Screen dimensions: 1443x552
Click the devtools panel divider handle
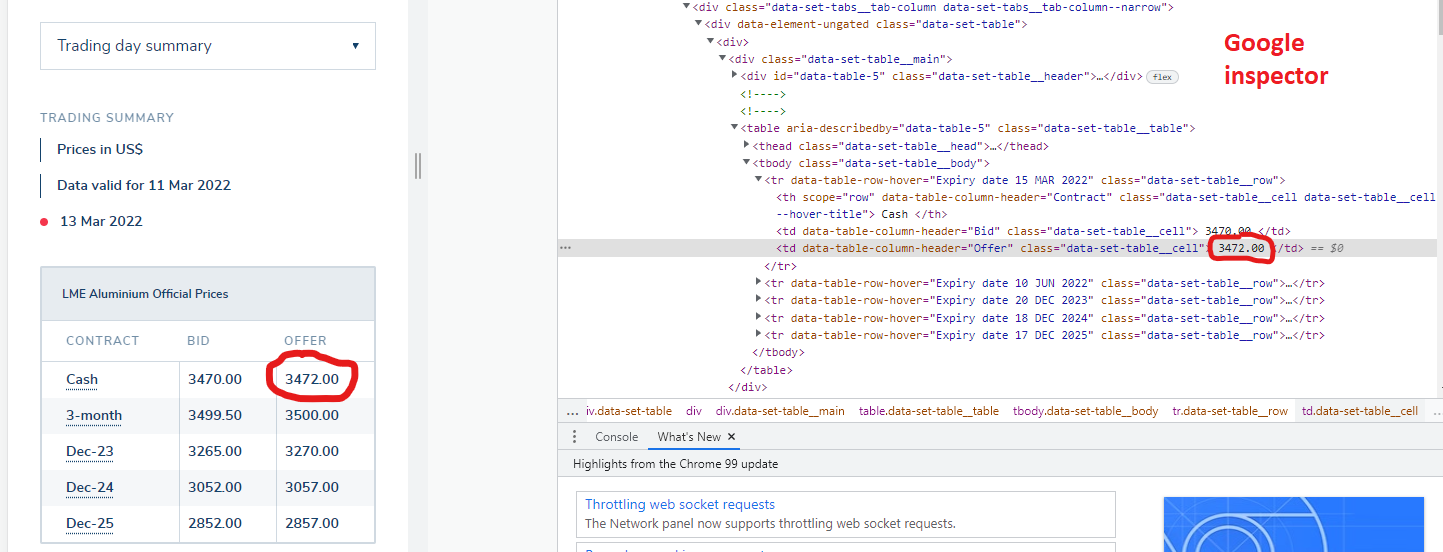(x=418, y=166)
